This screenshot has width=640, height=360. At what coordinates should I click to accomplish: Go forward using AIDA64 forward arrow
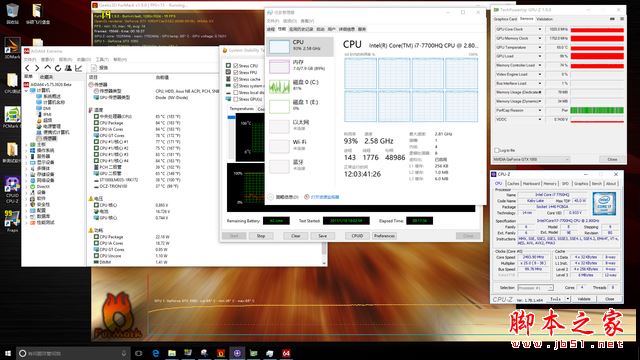coord(37,68)
